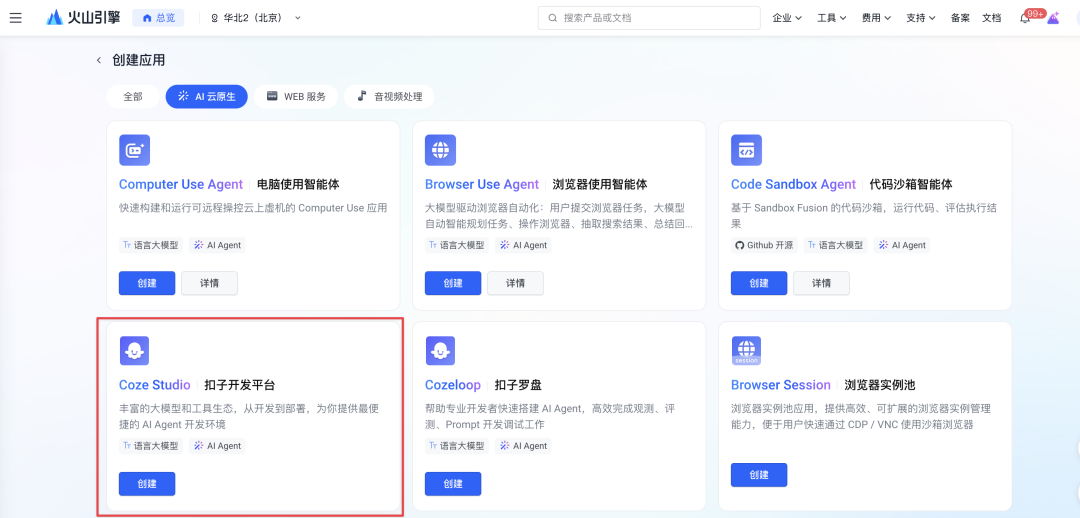Expand the 费用 menu
Screen dimensions: 1080x518
[x=876, y=18]
